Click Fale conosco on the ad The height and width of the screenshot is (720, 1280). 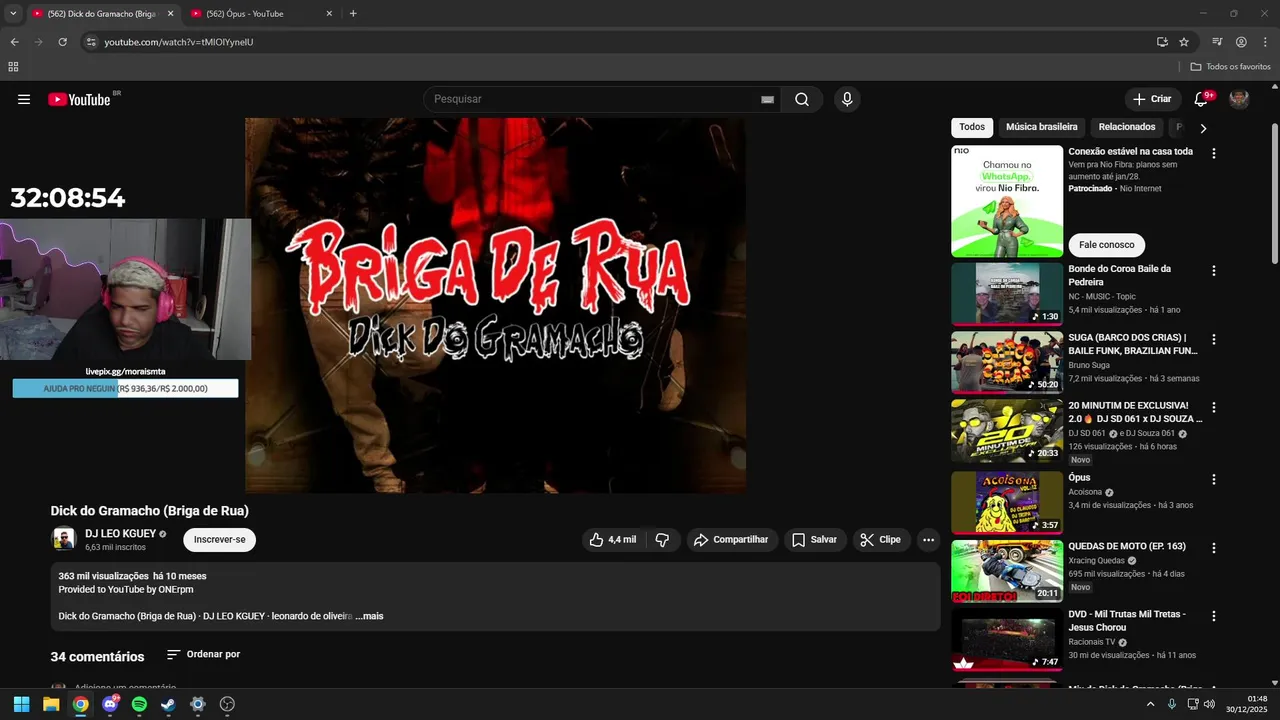click(x=1107, y=245)
